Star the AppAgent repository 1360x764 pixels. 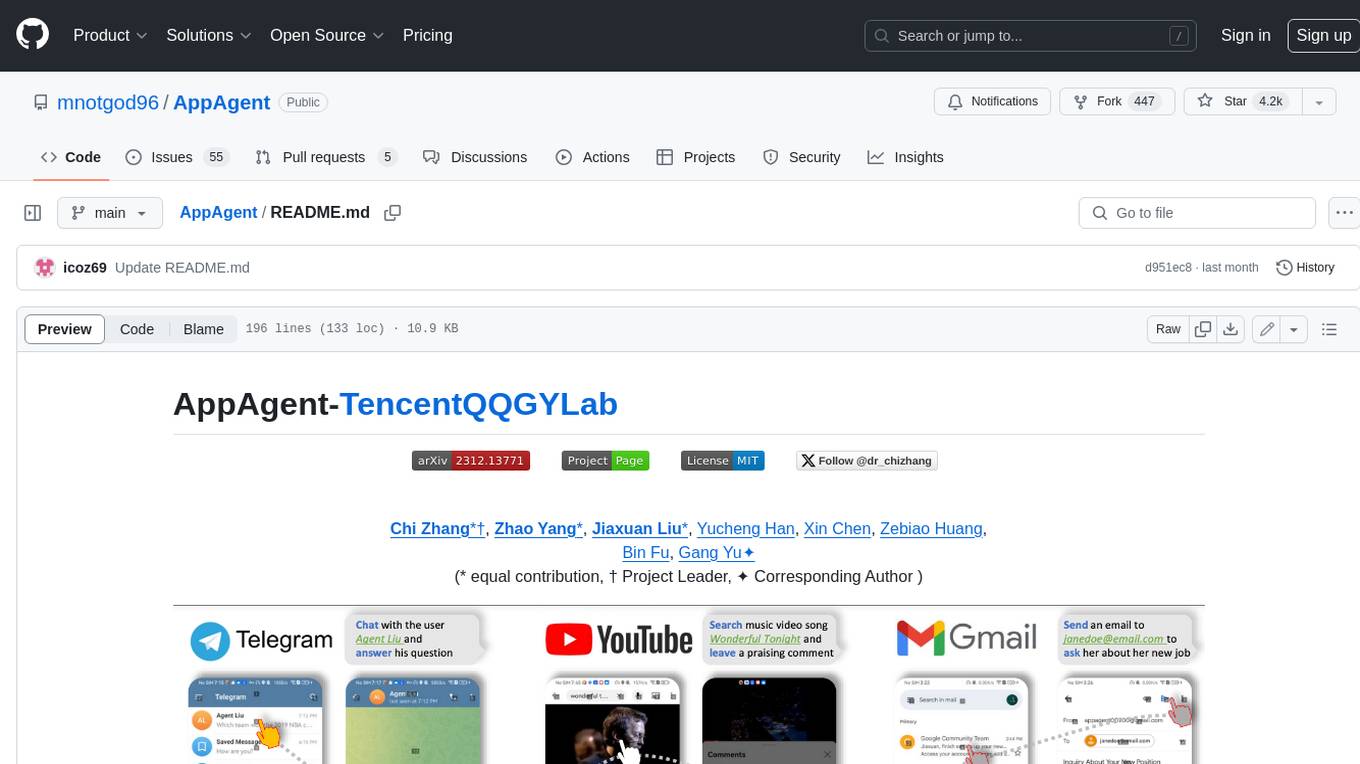[1242, 102]
